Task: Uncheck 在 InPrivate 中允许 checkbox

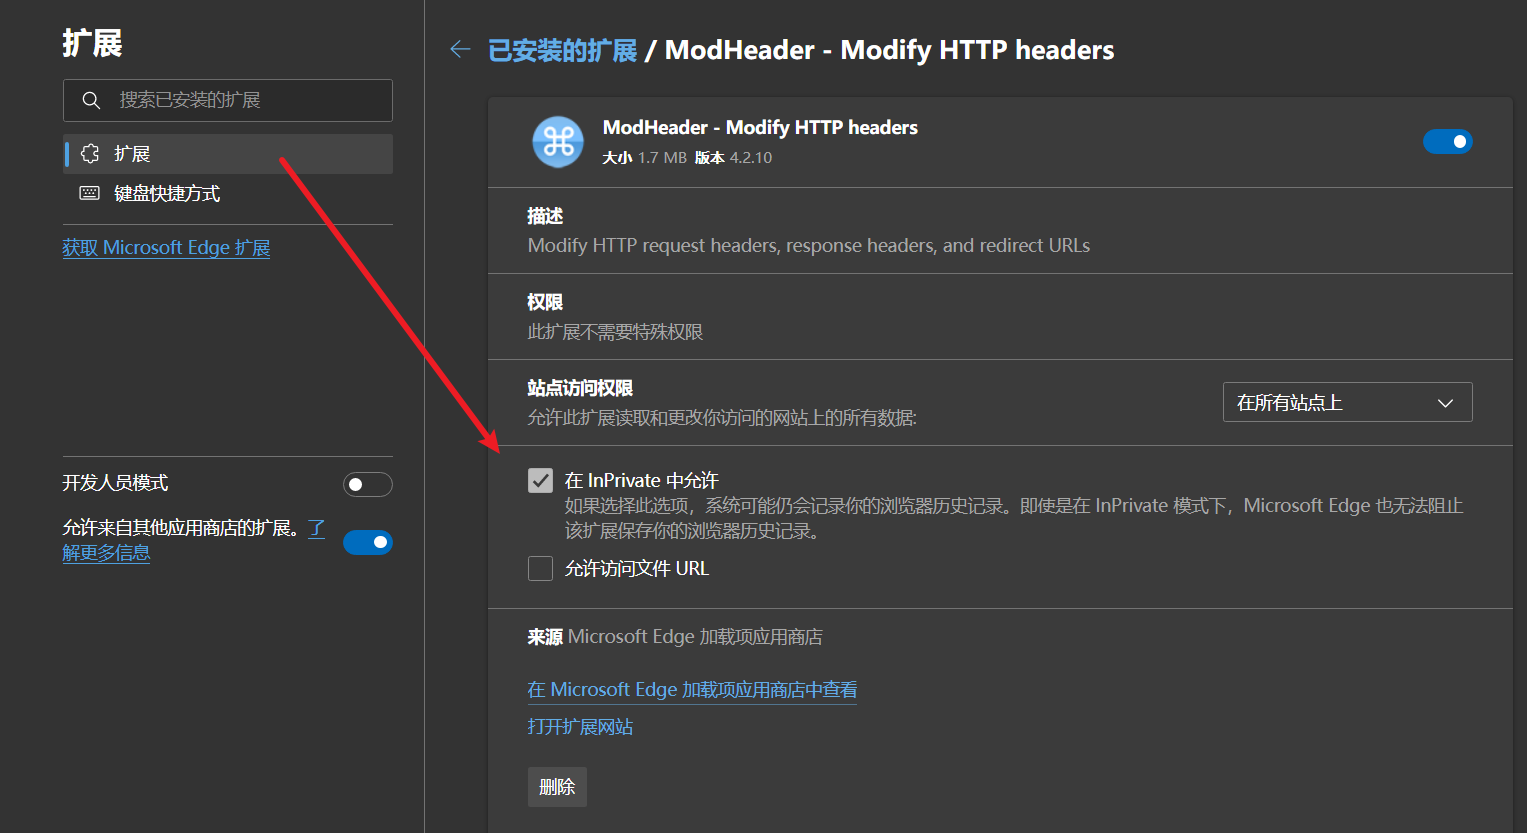Action: (540, 481)
